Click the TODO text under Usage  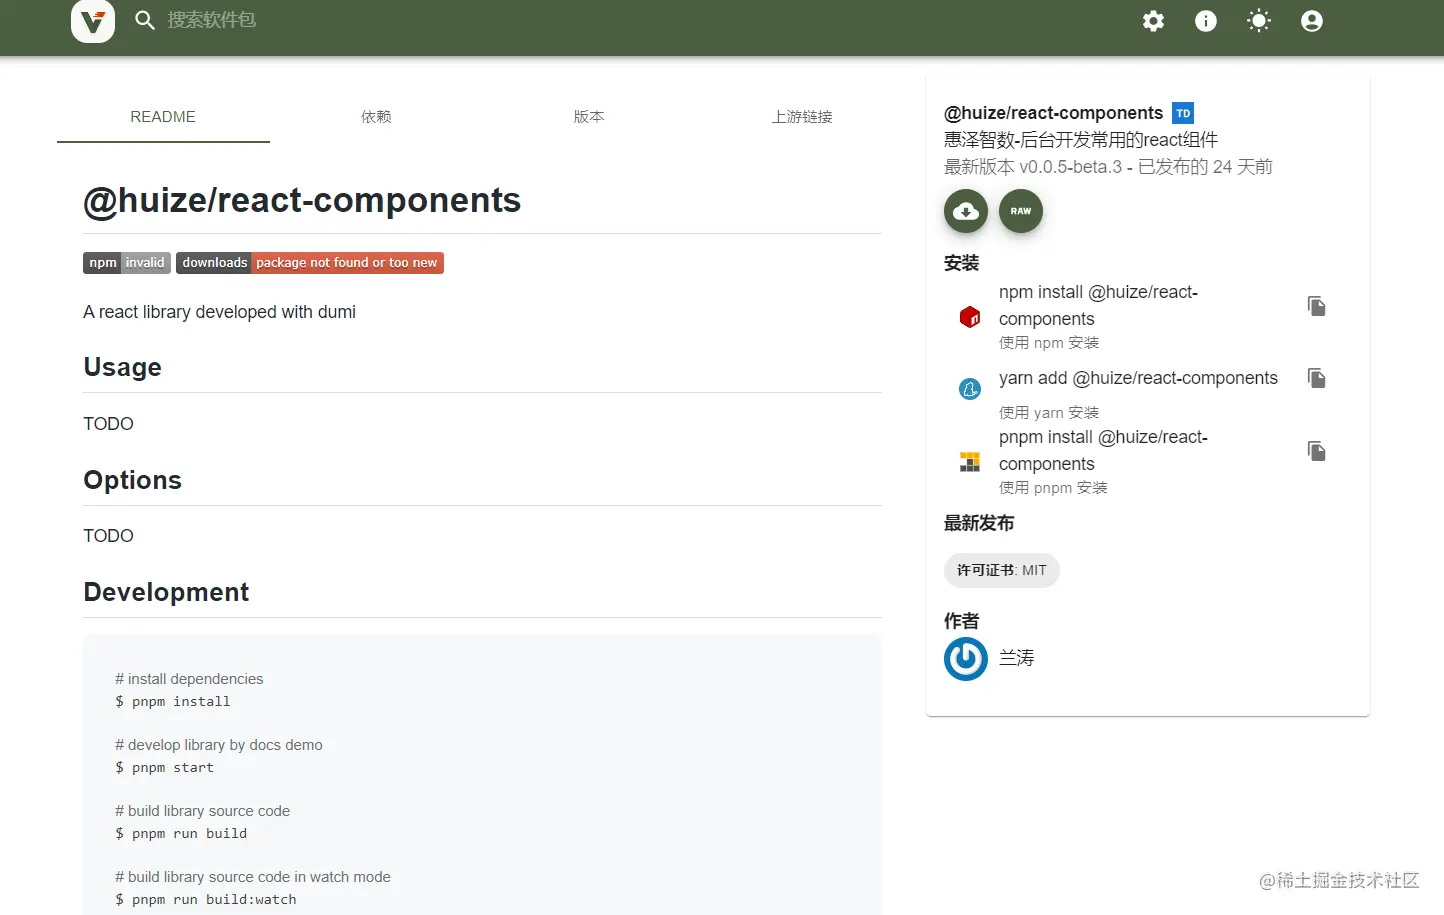[108, 424]
